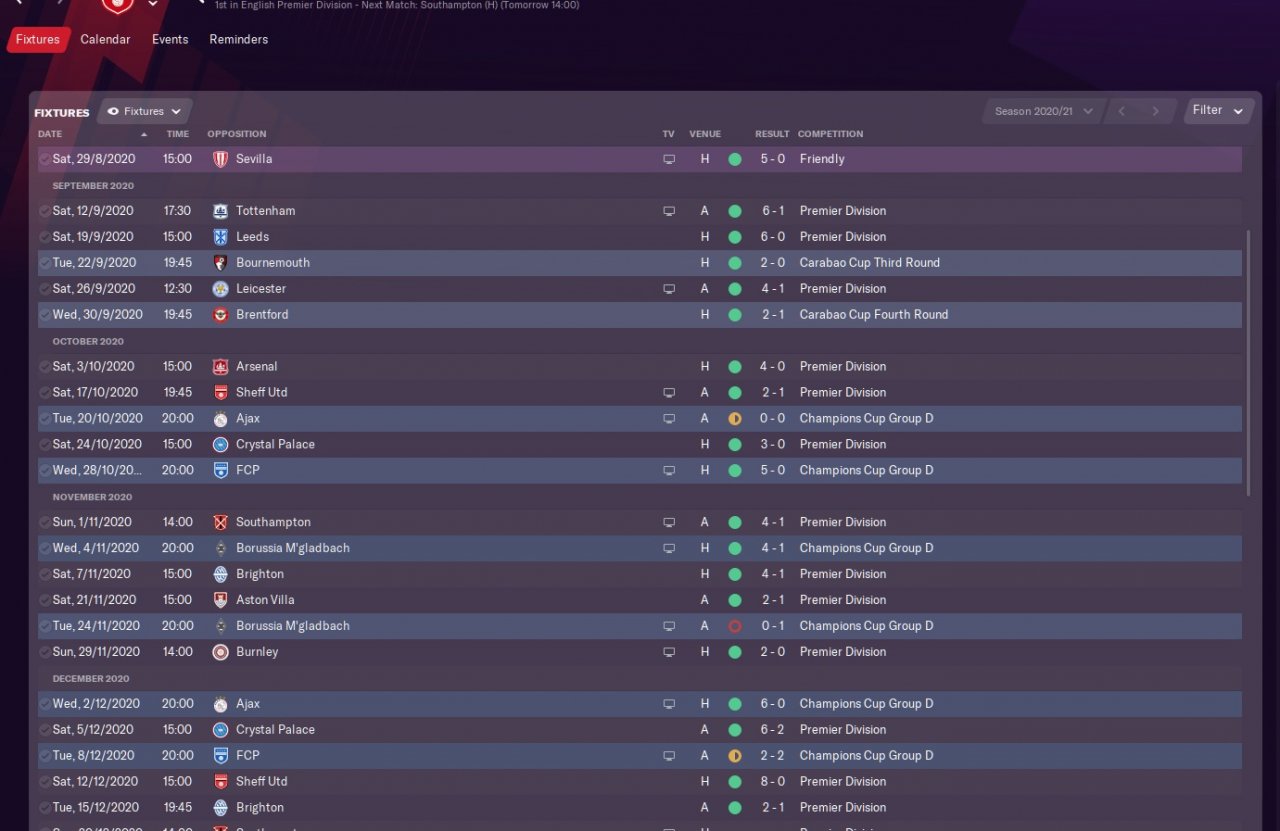1280x831 pixels.
Task: Toggle the checkmark beside Sun, 29/11/2020 fixture
Action: click(x=44, y=652)
